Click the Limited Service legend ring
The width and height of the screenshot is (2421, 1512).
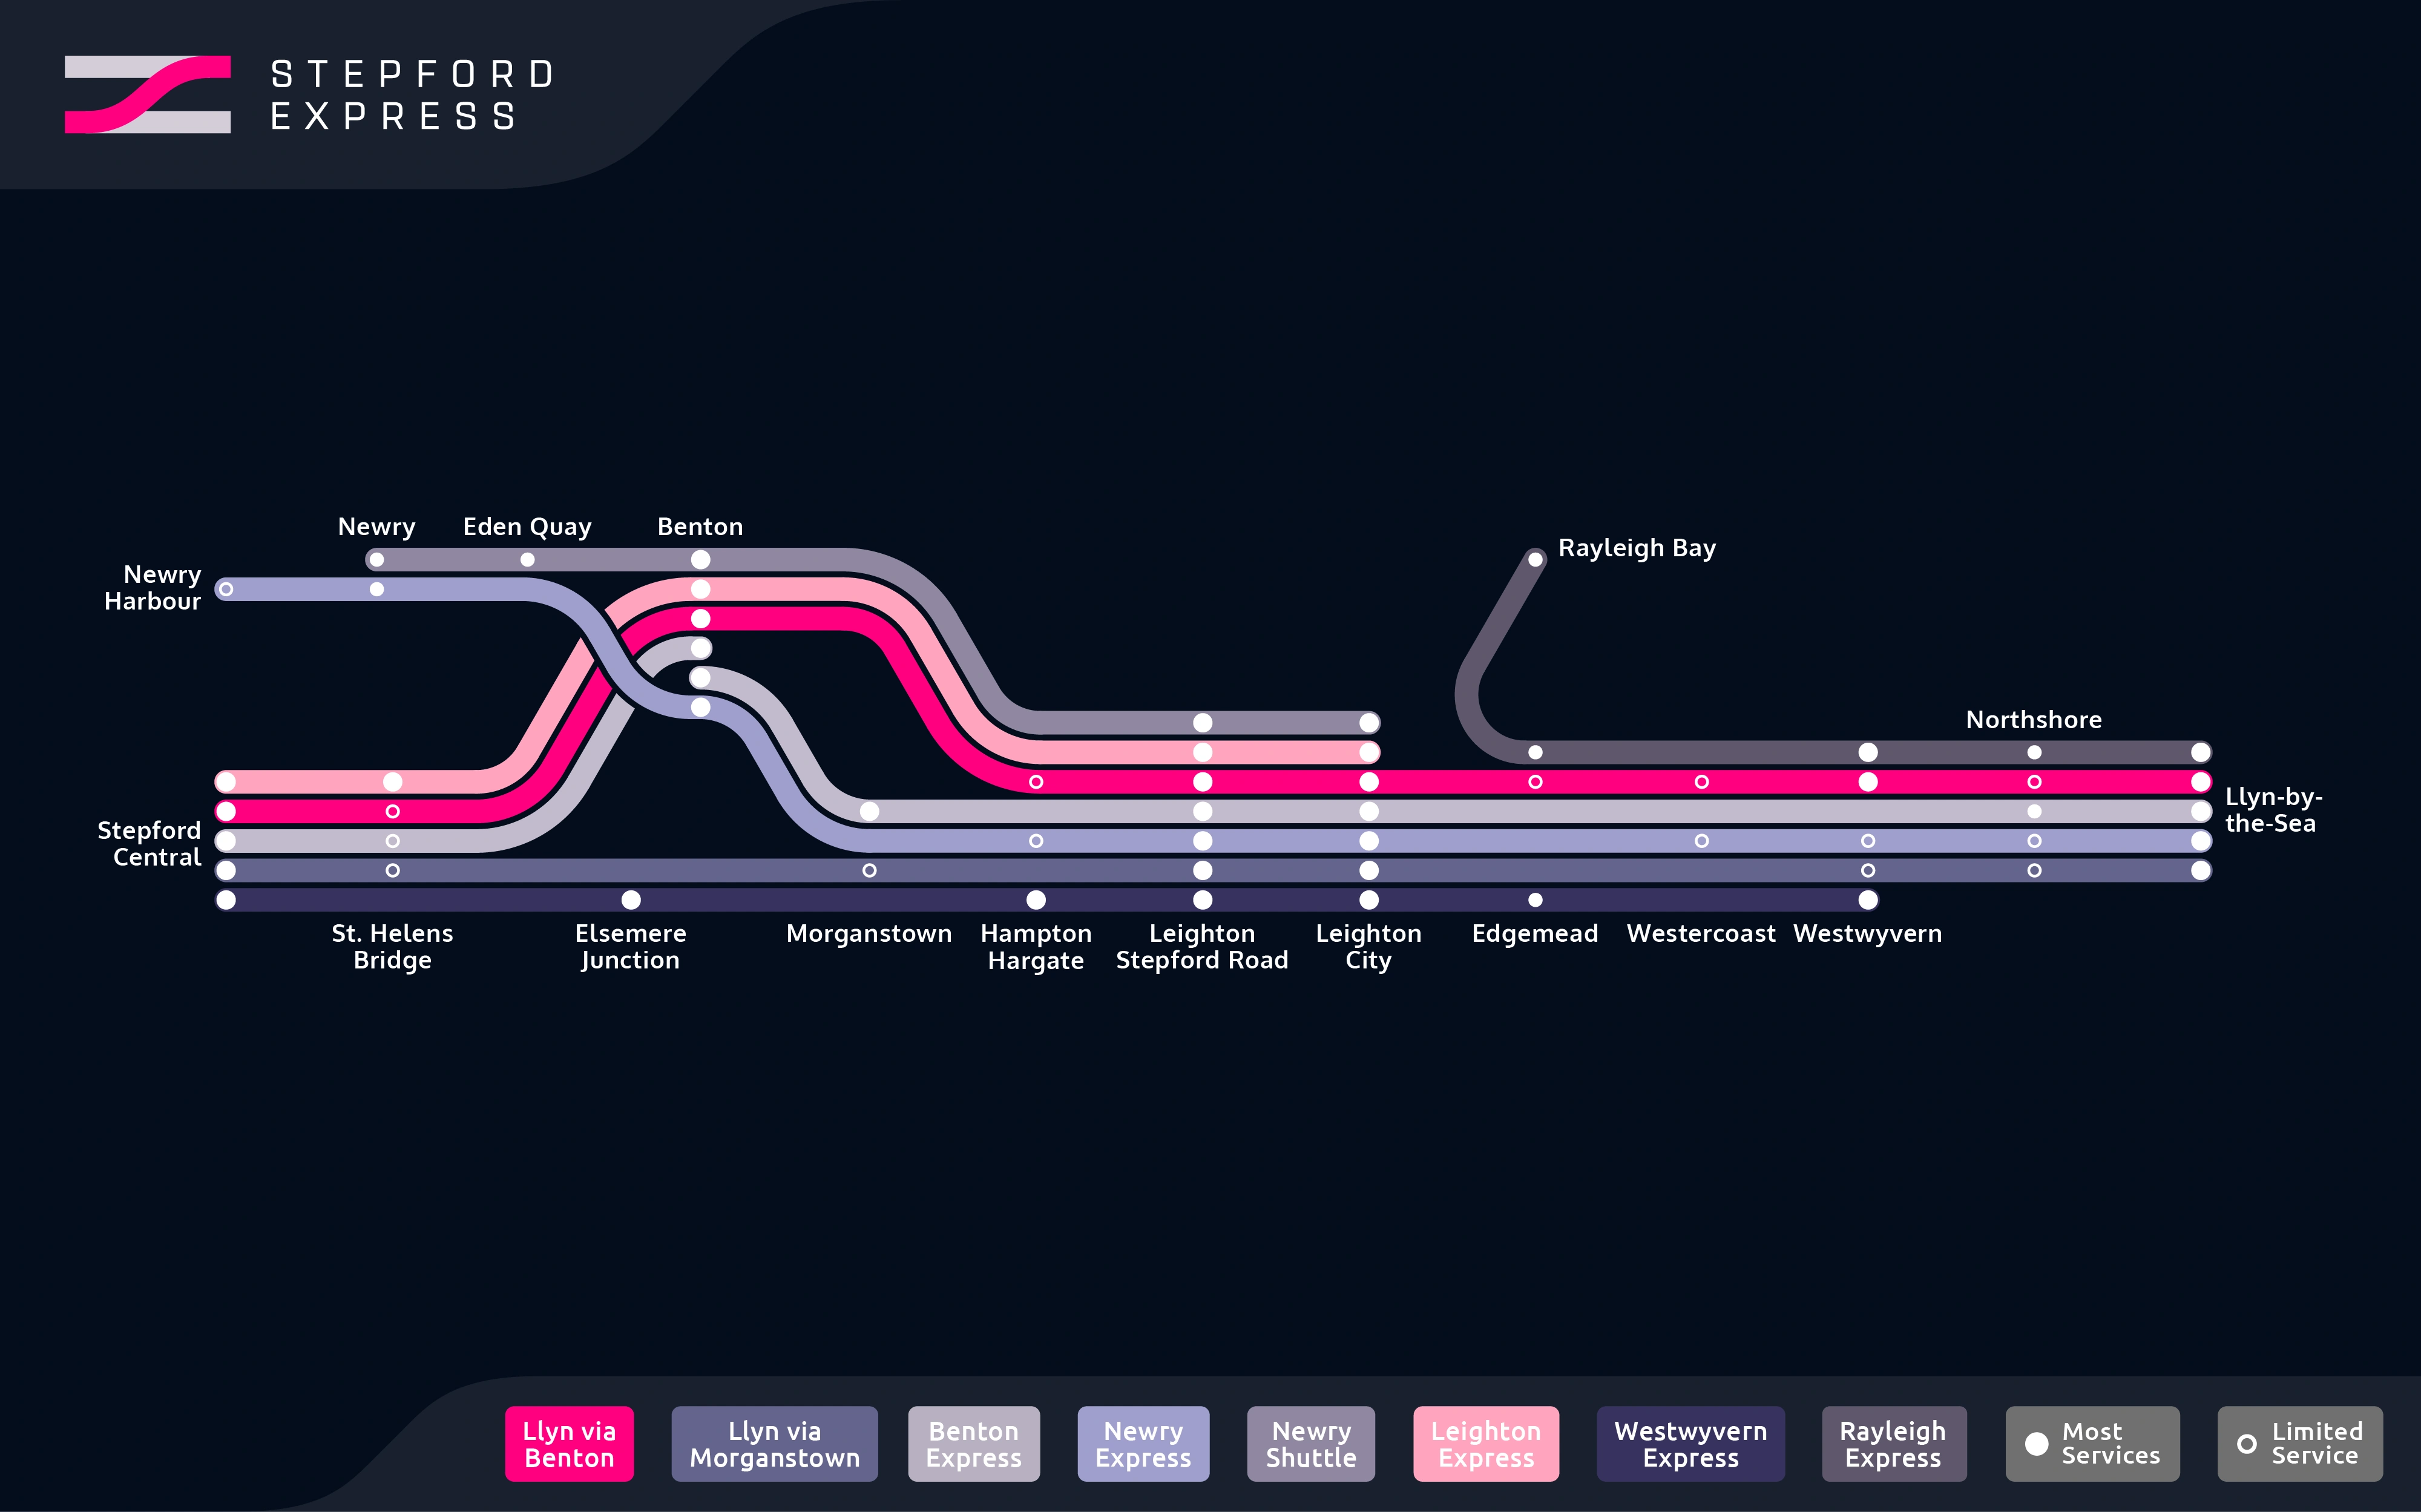coord(2246,1444)
